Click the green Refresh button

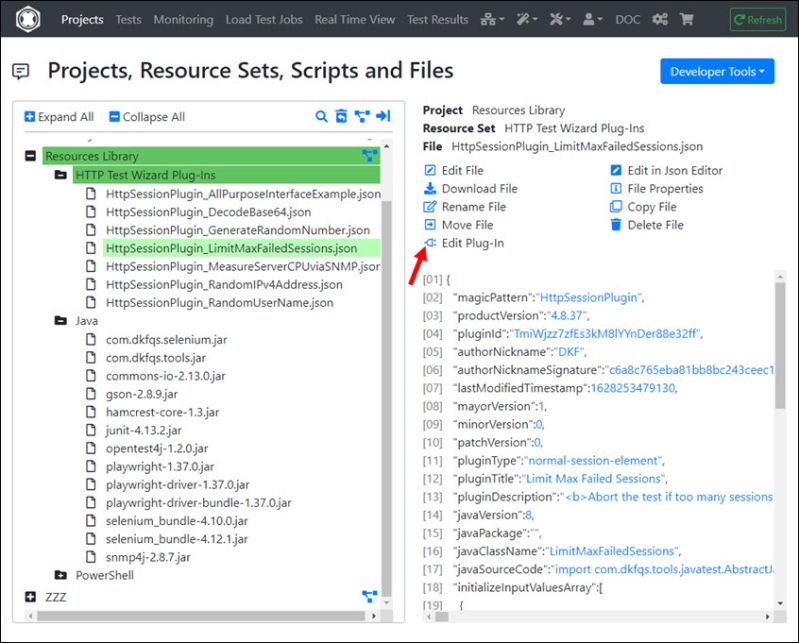[758, 20]
